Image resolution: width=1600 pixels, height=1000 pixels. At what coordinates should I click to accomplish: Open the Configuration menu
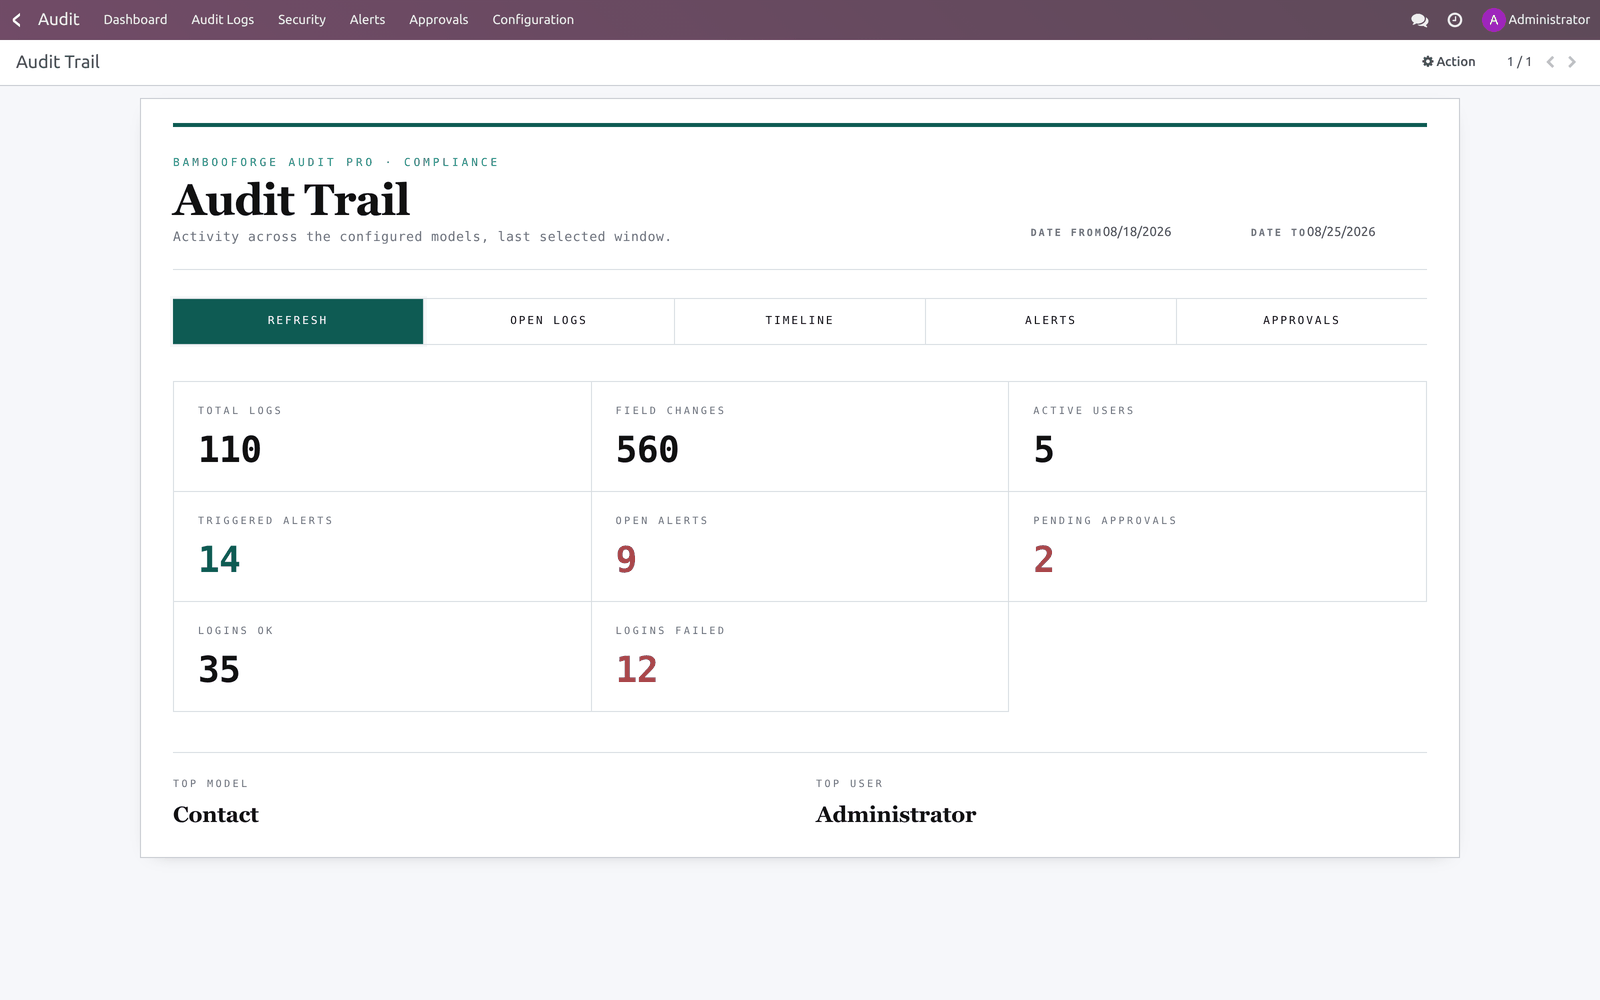533,20
